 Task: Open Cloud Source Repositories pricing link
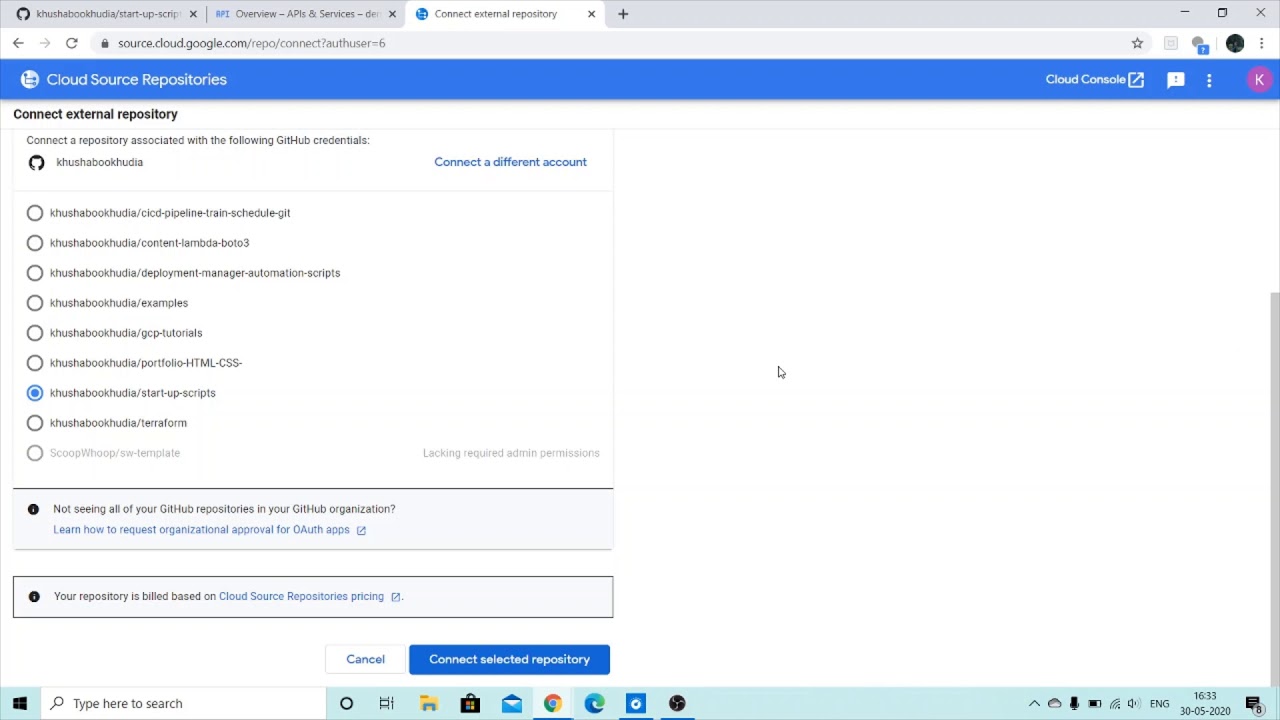pyautogui.click(x=301, y=596)
